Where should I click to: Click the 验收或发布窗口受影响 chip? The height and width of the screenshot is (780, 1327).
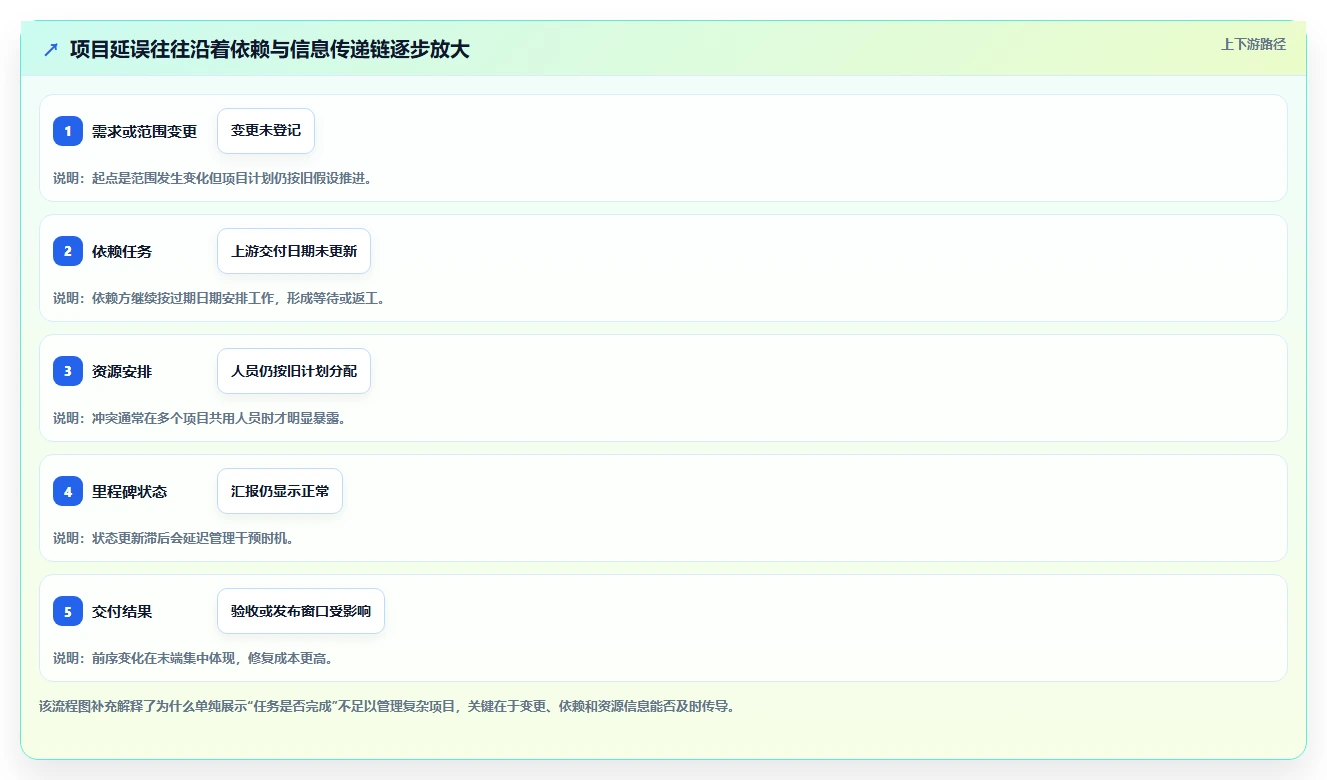301,611
